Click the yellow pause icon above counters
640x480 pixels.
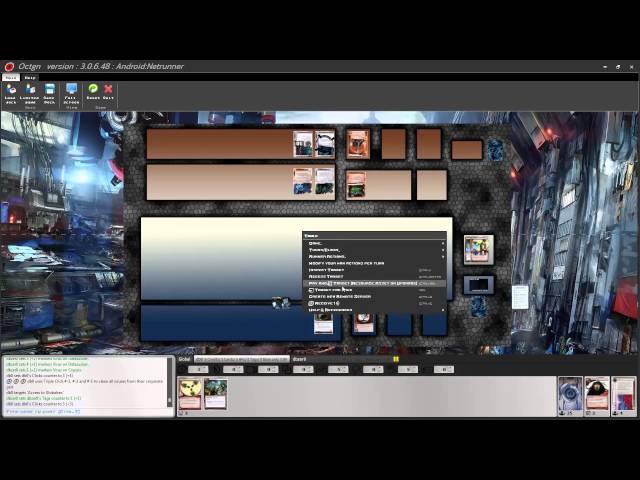(x=396, y=359)
